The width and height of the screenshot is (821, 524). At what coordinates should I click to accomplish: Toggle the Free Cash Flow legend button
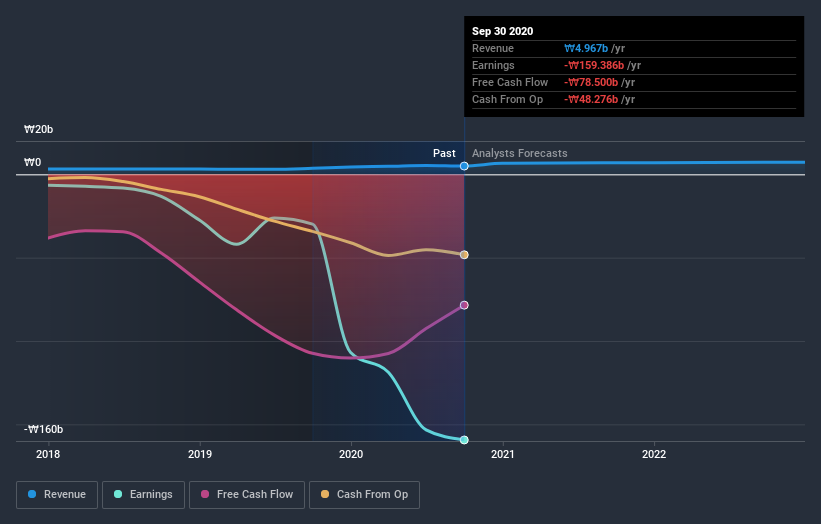[247, 495]
